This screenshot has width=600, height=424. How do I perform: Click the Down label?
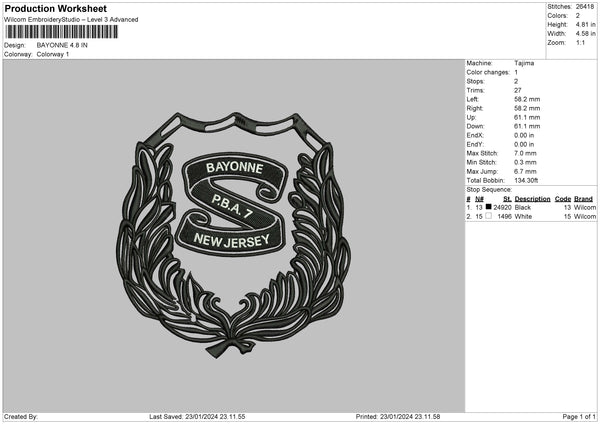475,126
